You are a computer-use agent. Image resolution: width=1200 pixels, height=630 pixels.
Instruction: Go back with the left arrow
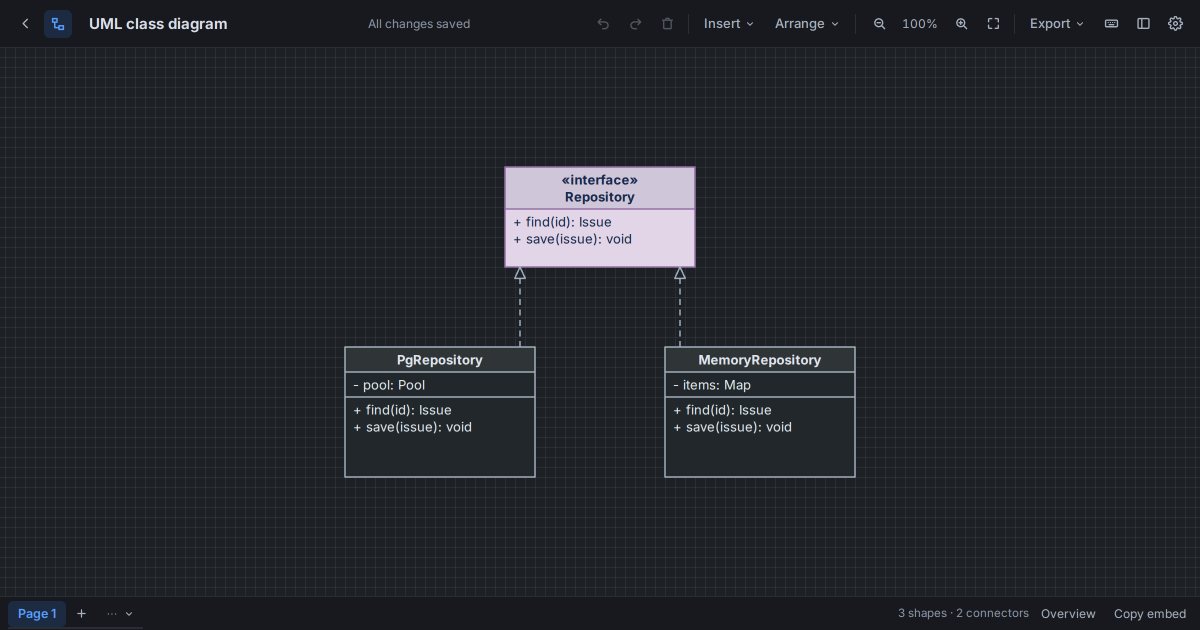point(25,24)
